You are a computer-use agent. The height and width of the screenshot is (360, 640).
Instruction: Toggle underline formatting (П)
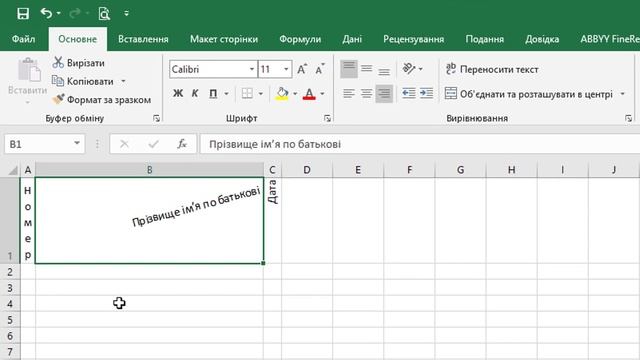click(x=213, y=93)
